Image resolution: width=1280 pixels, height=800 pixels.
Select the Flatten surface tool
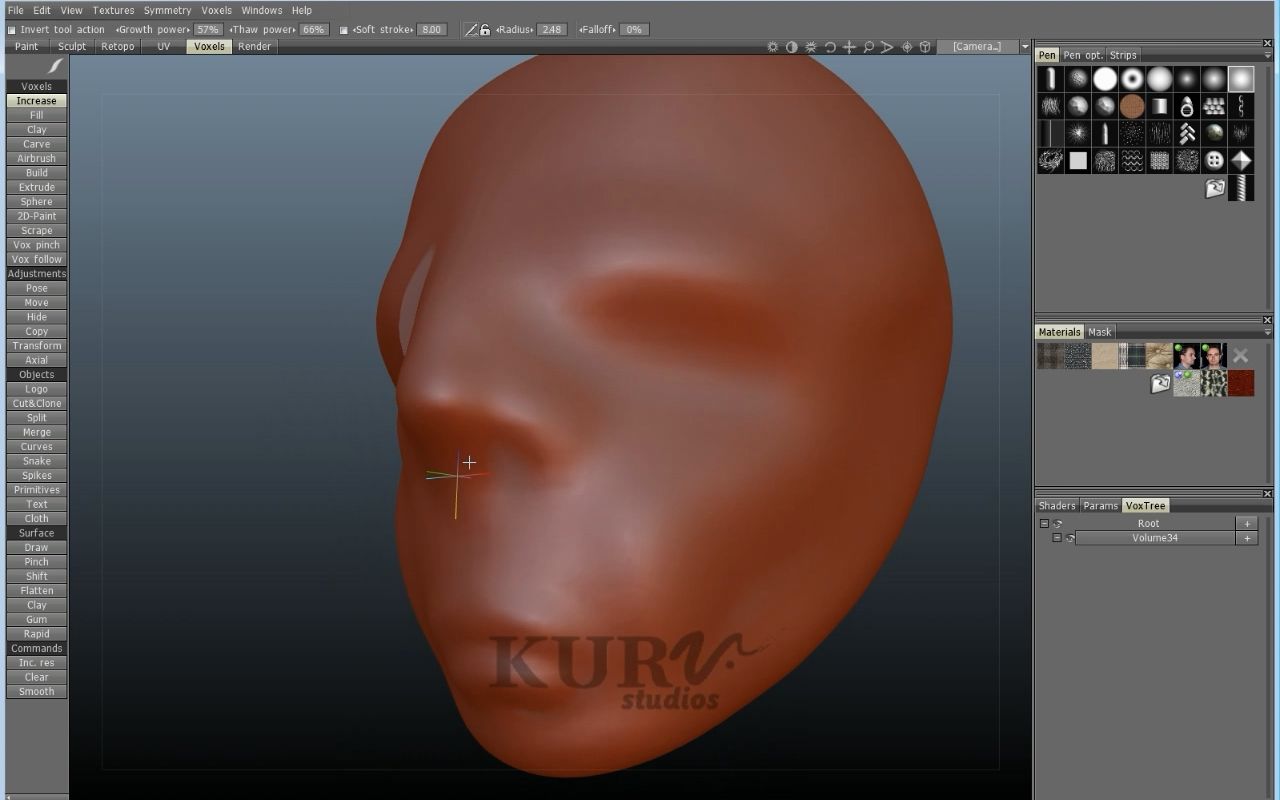pos(37,591)
